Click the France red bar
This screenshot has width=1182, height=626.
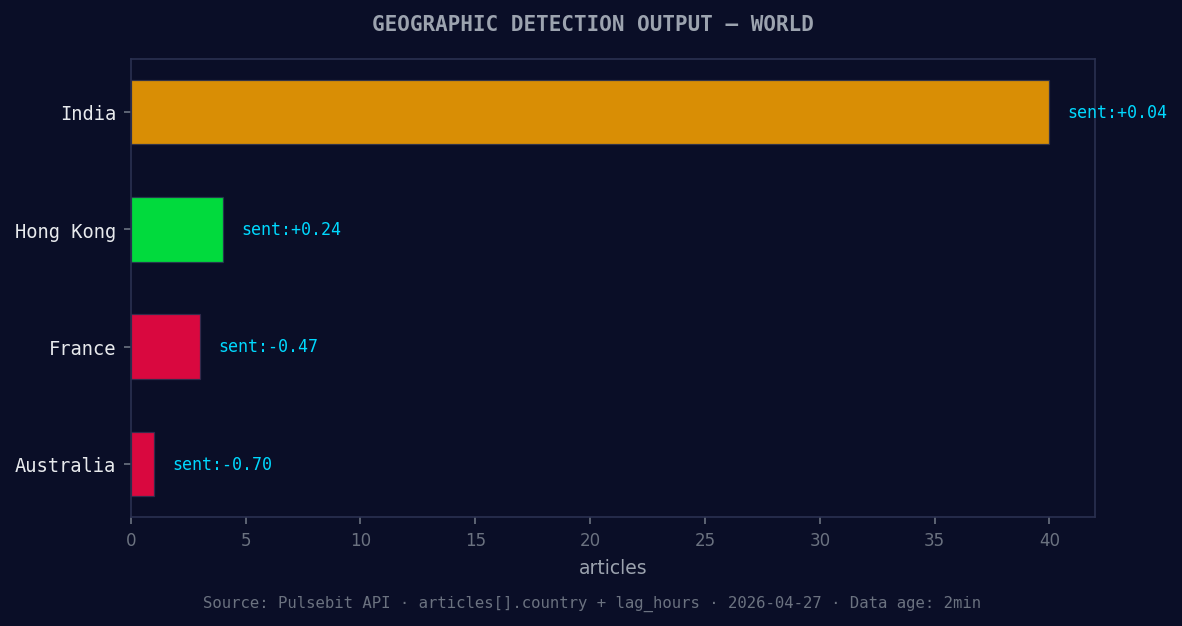click(165, 346)
